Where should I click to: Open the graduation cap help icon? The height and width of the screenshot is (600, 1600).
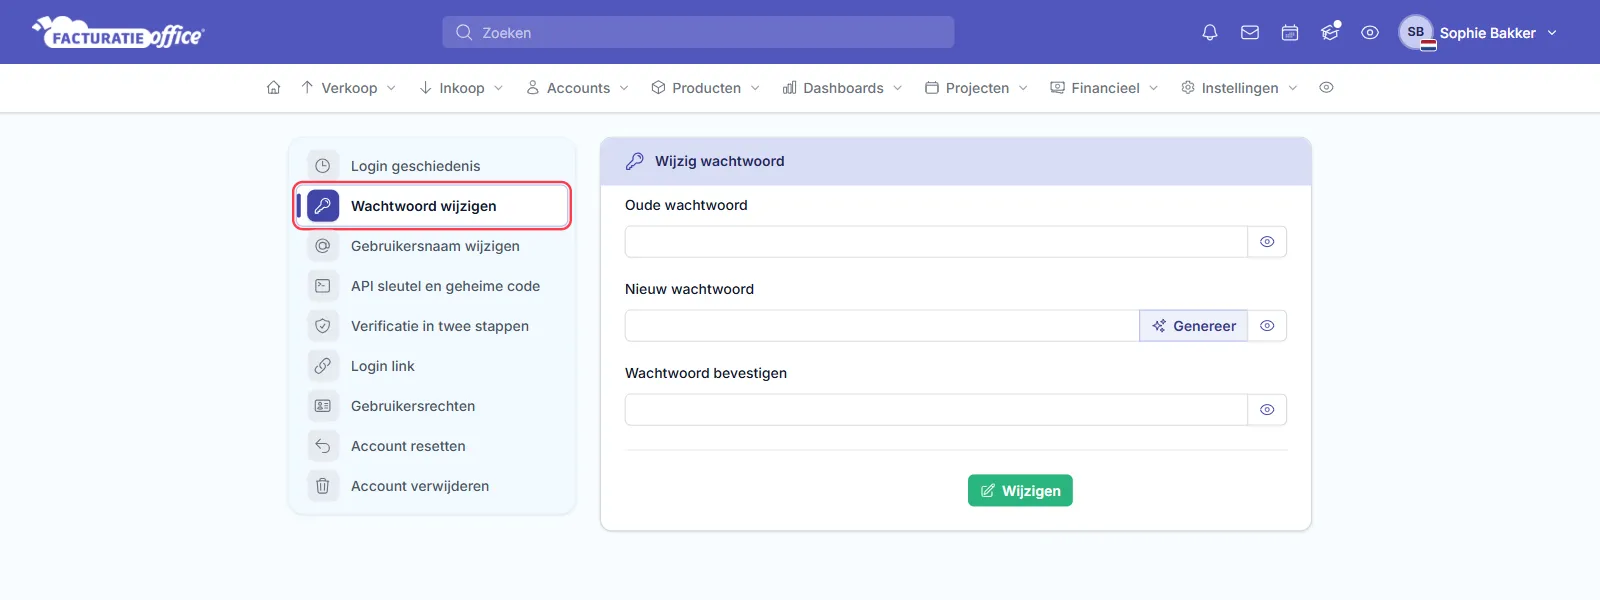coord(1330,32)
